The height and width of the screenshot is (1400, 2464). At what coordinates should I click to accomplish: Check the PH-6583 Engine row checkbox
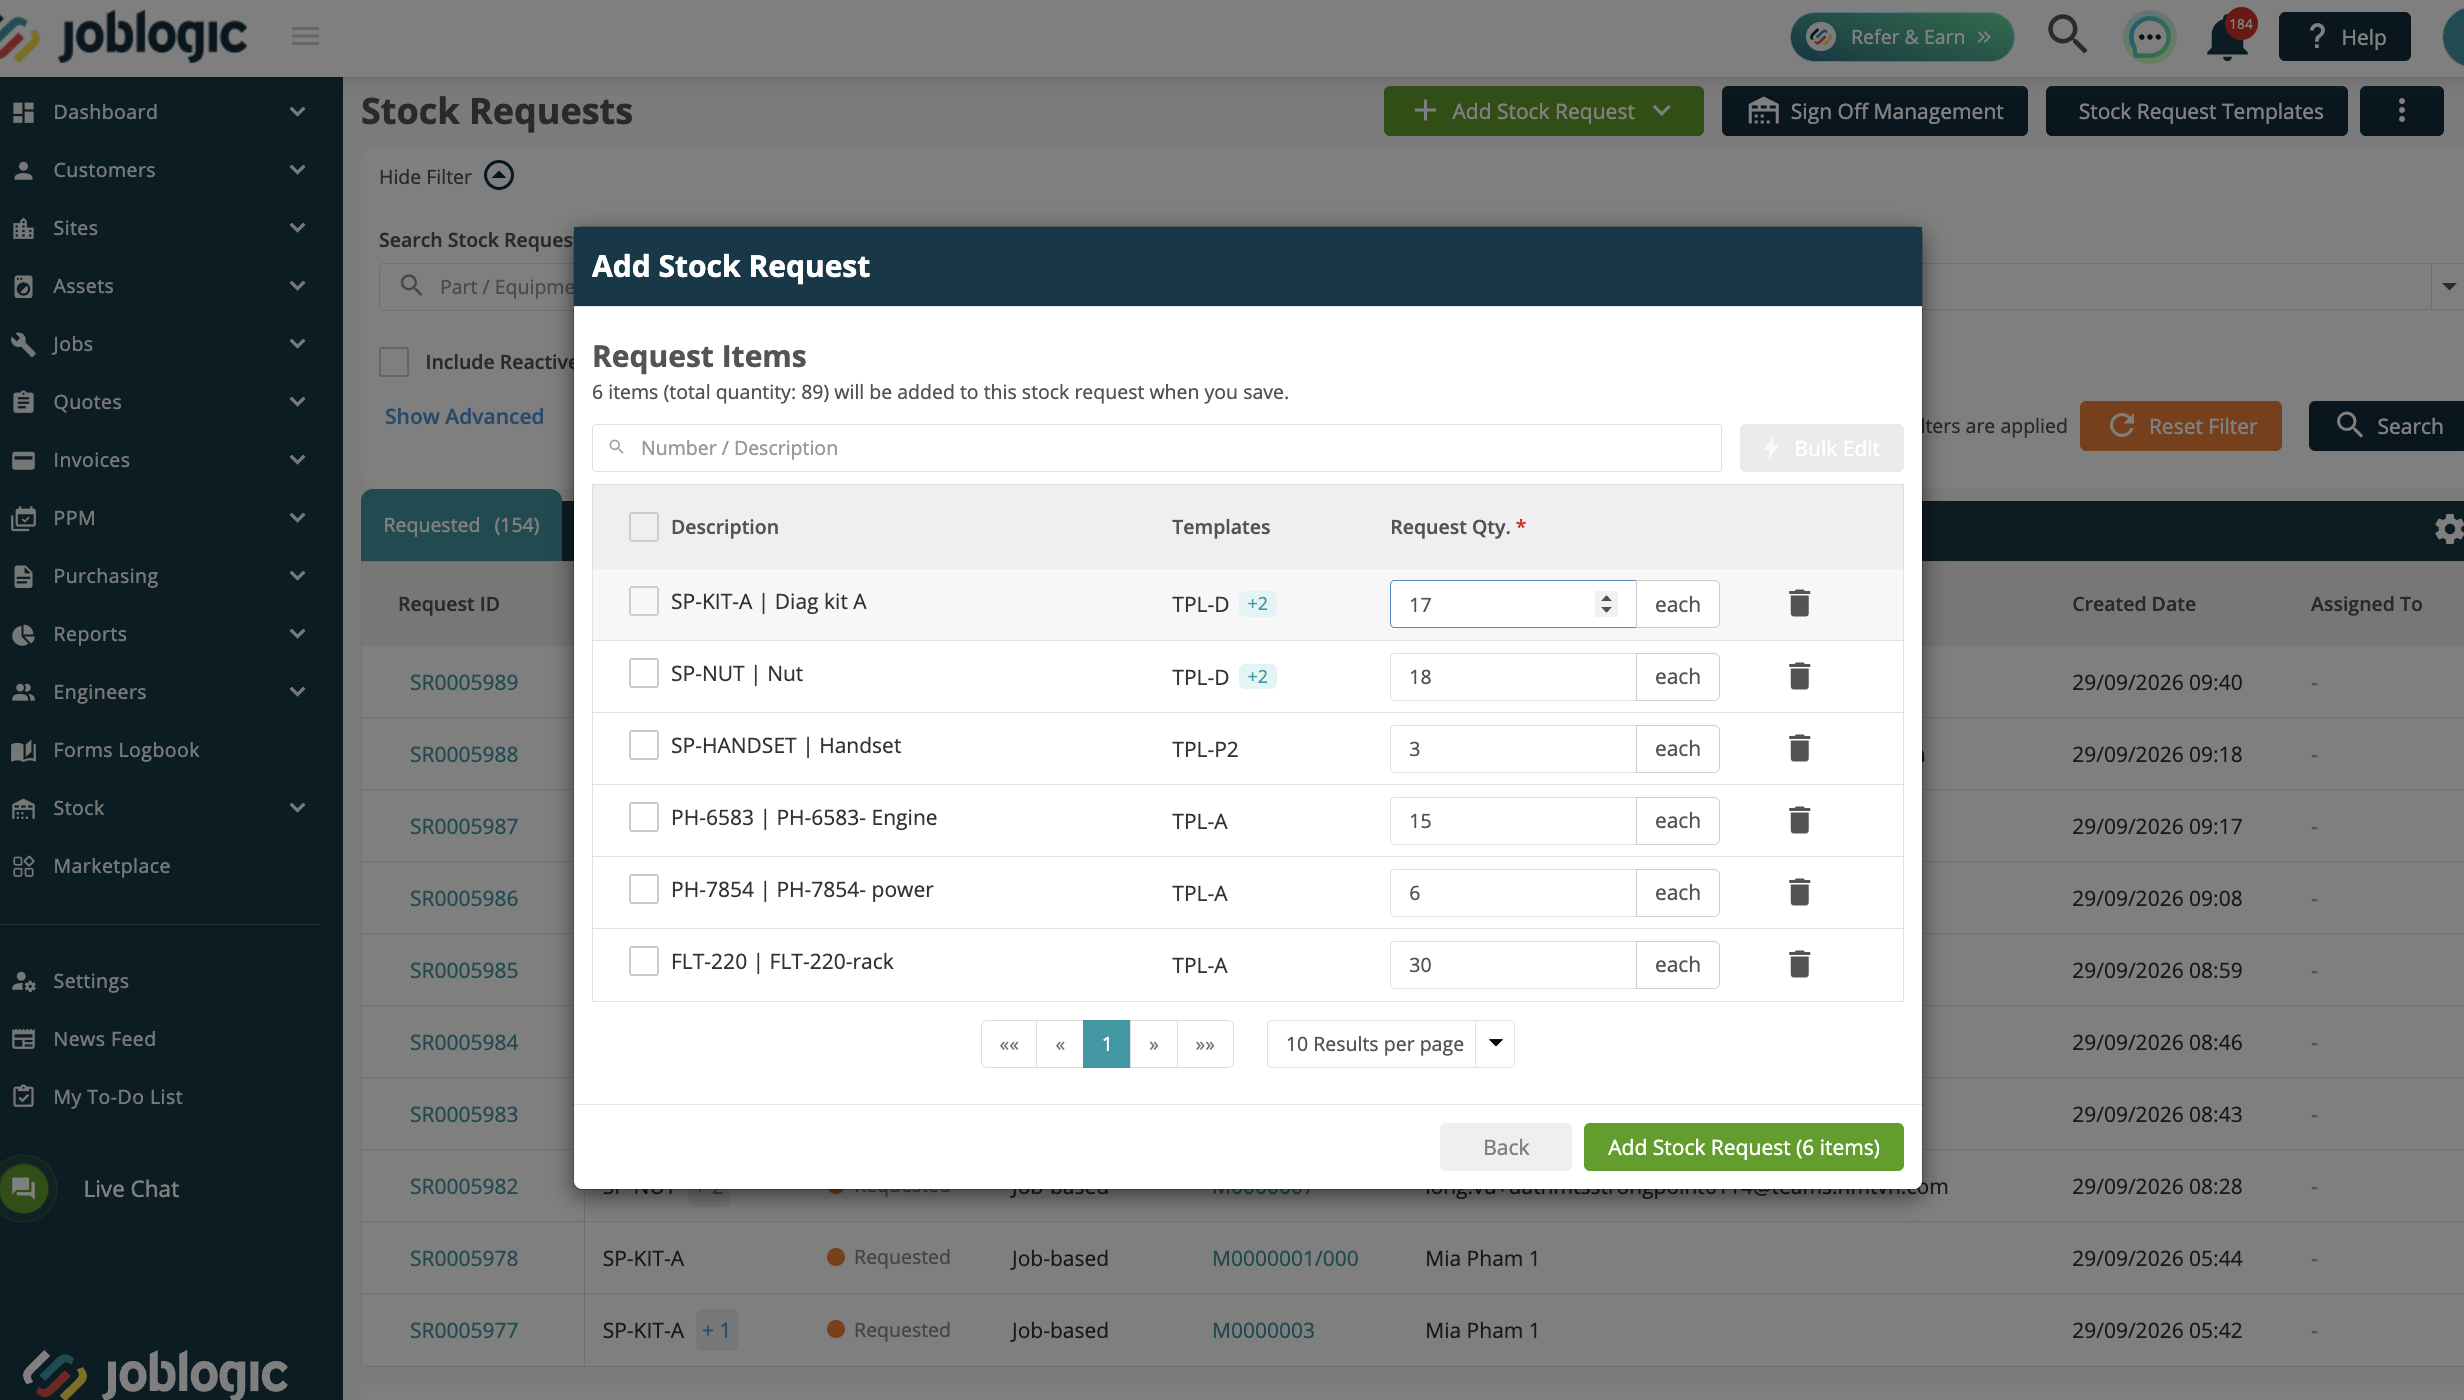click(x=644, y=818)
